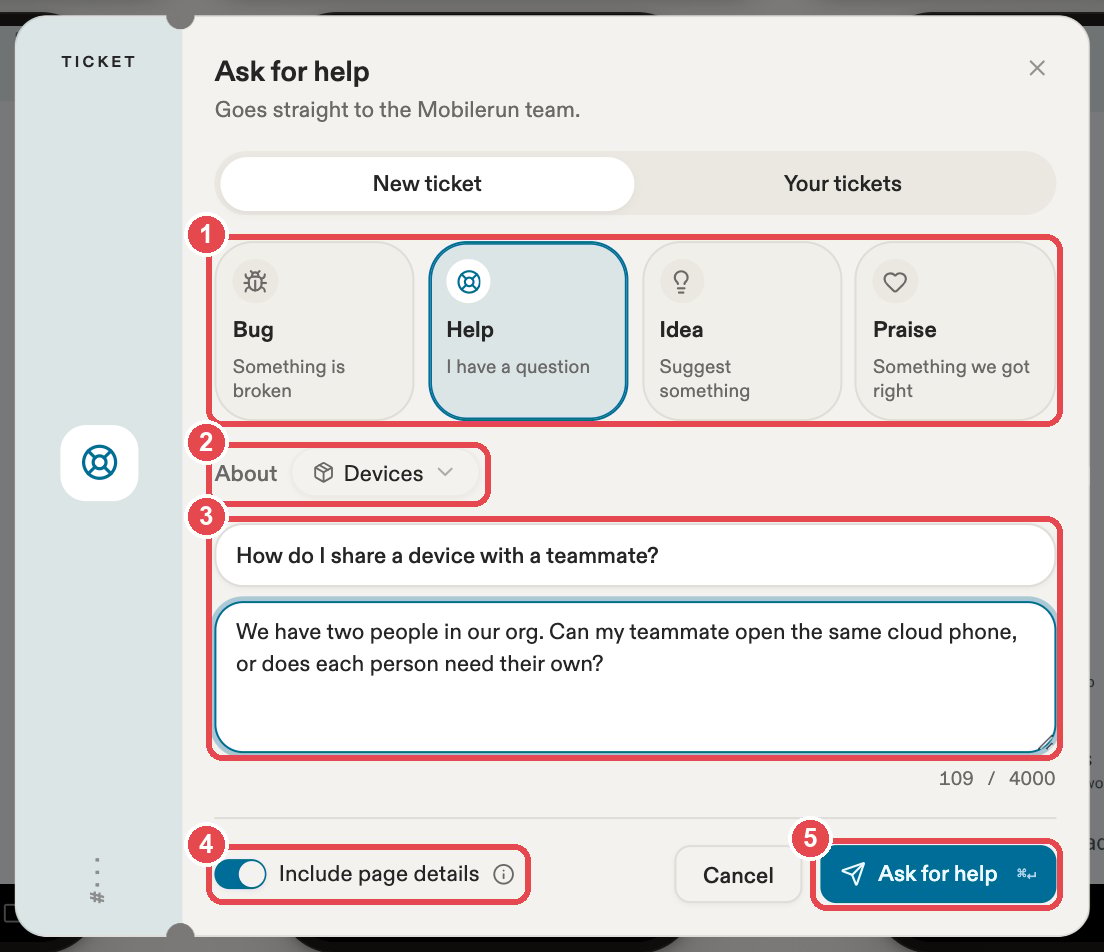Viewport: 1104px width, 952px height.
Task: Click the '109 / 4000' character counter
Action: (x=996, y=778)
